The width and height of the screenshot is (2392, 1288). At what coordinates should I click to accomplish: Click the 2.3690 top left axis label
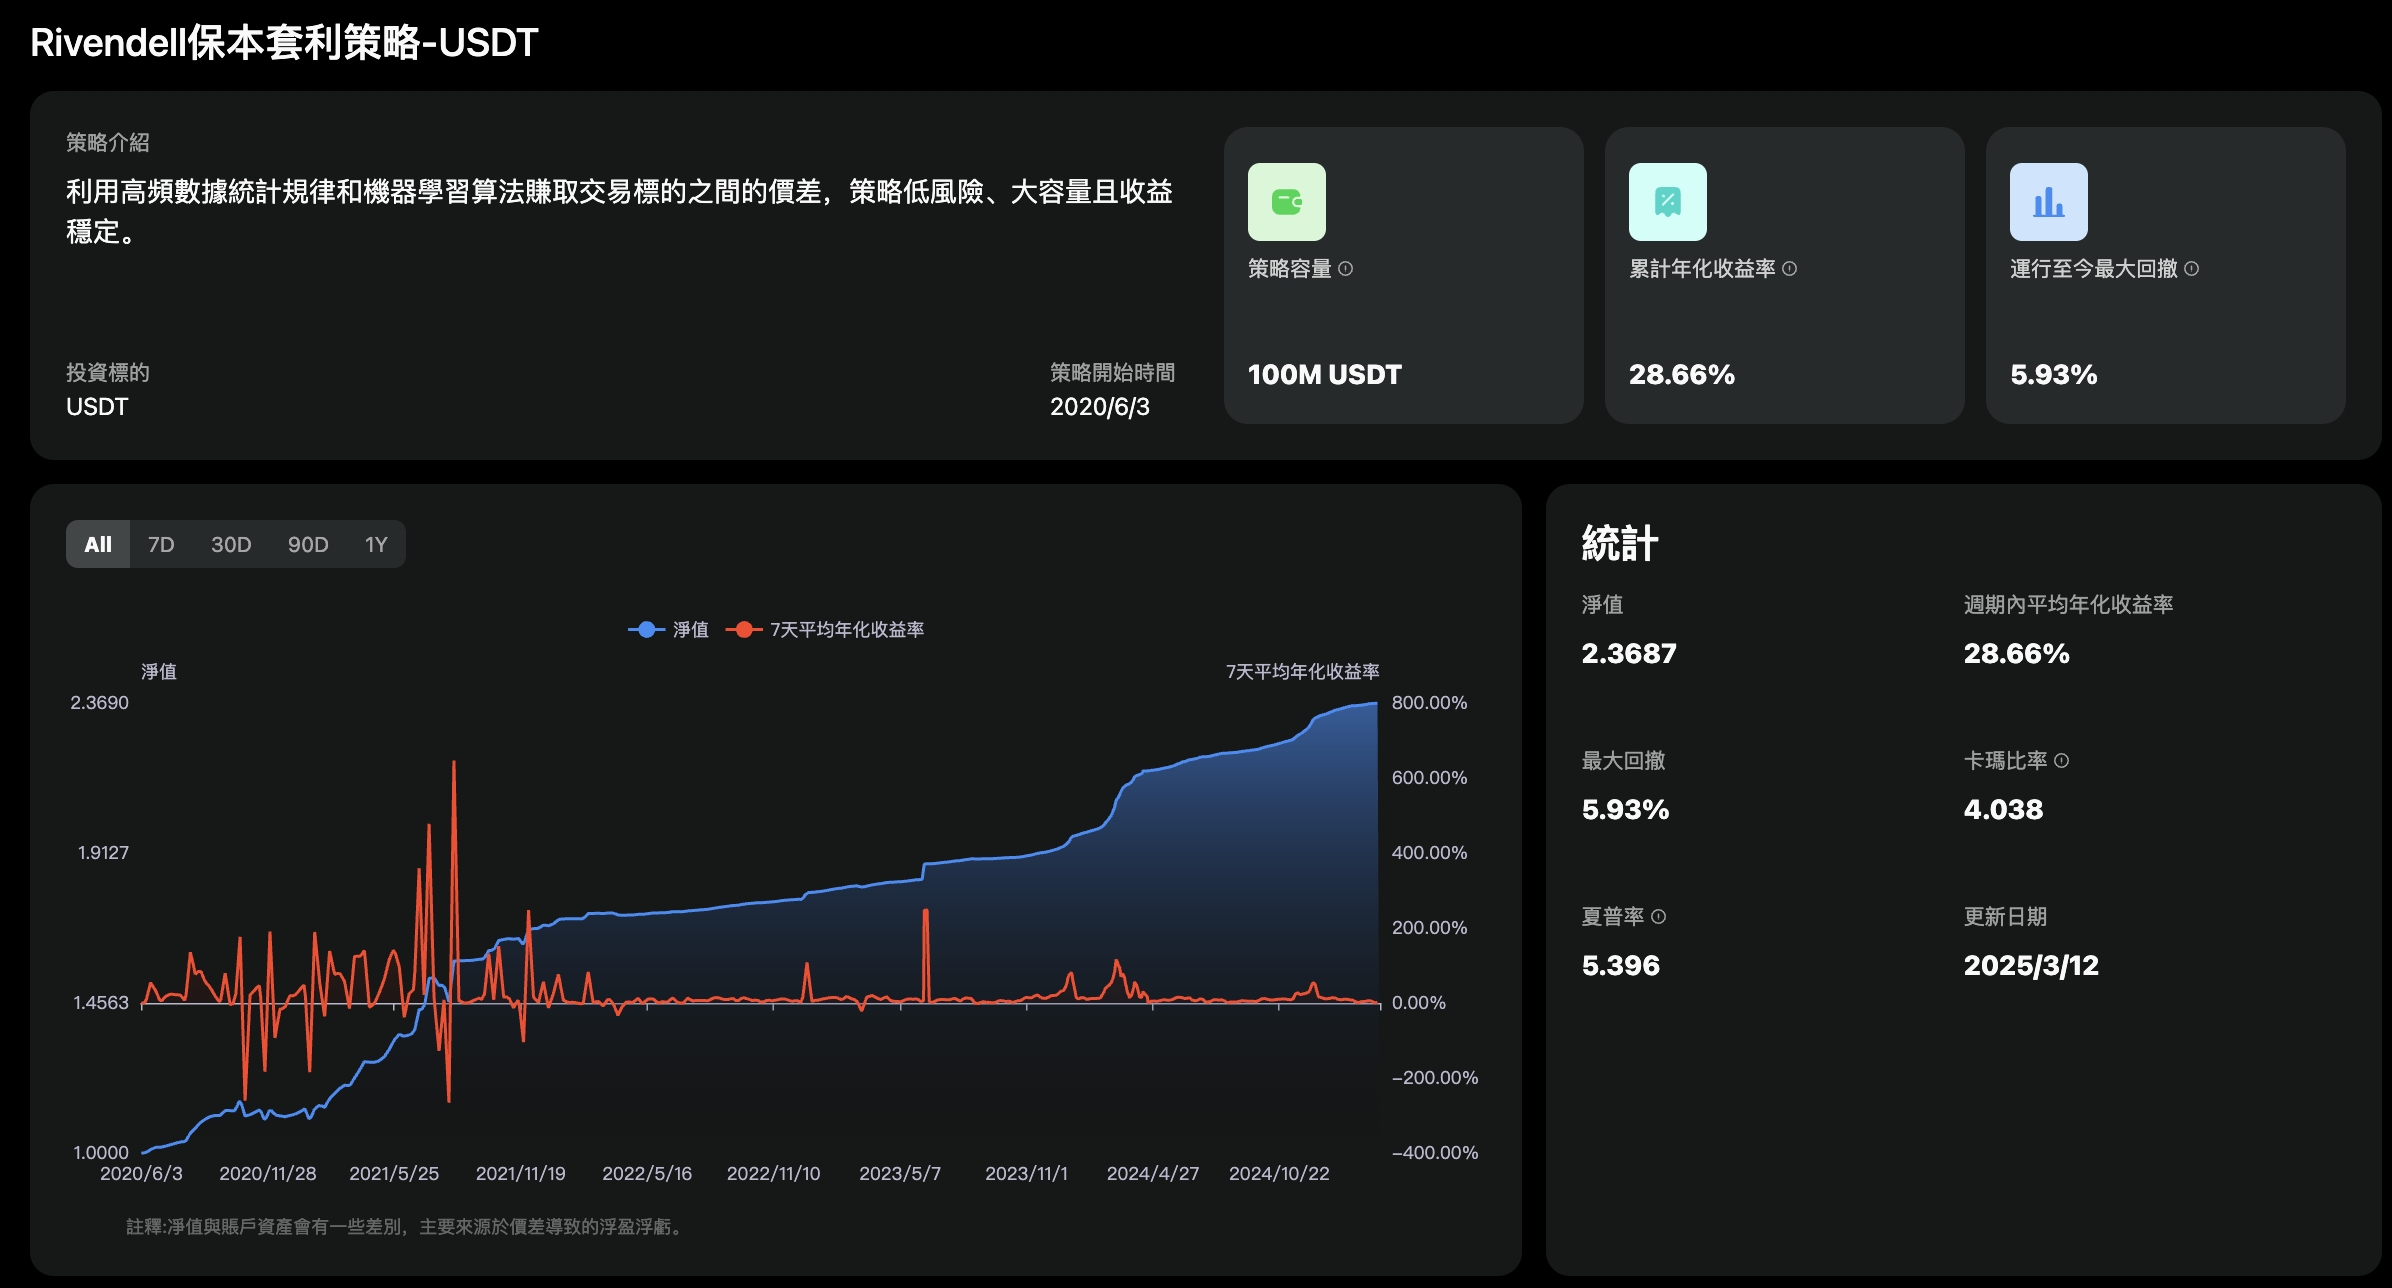pos(99,703)
